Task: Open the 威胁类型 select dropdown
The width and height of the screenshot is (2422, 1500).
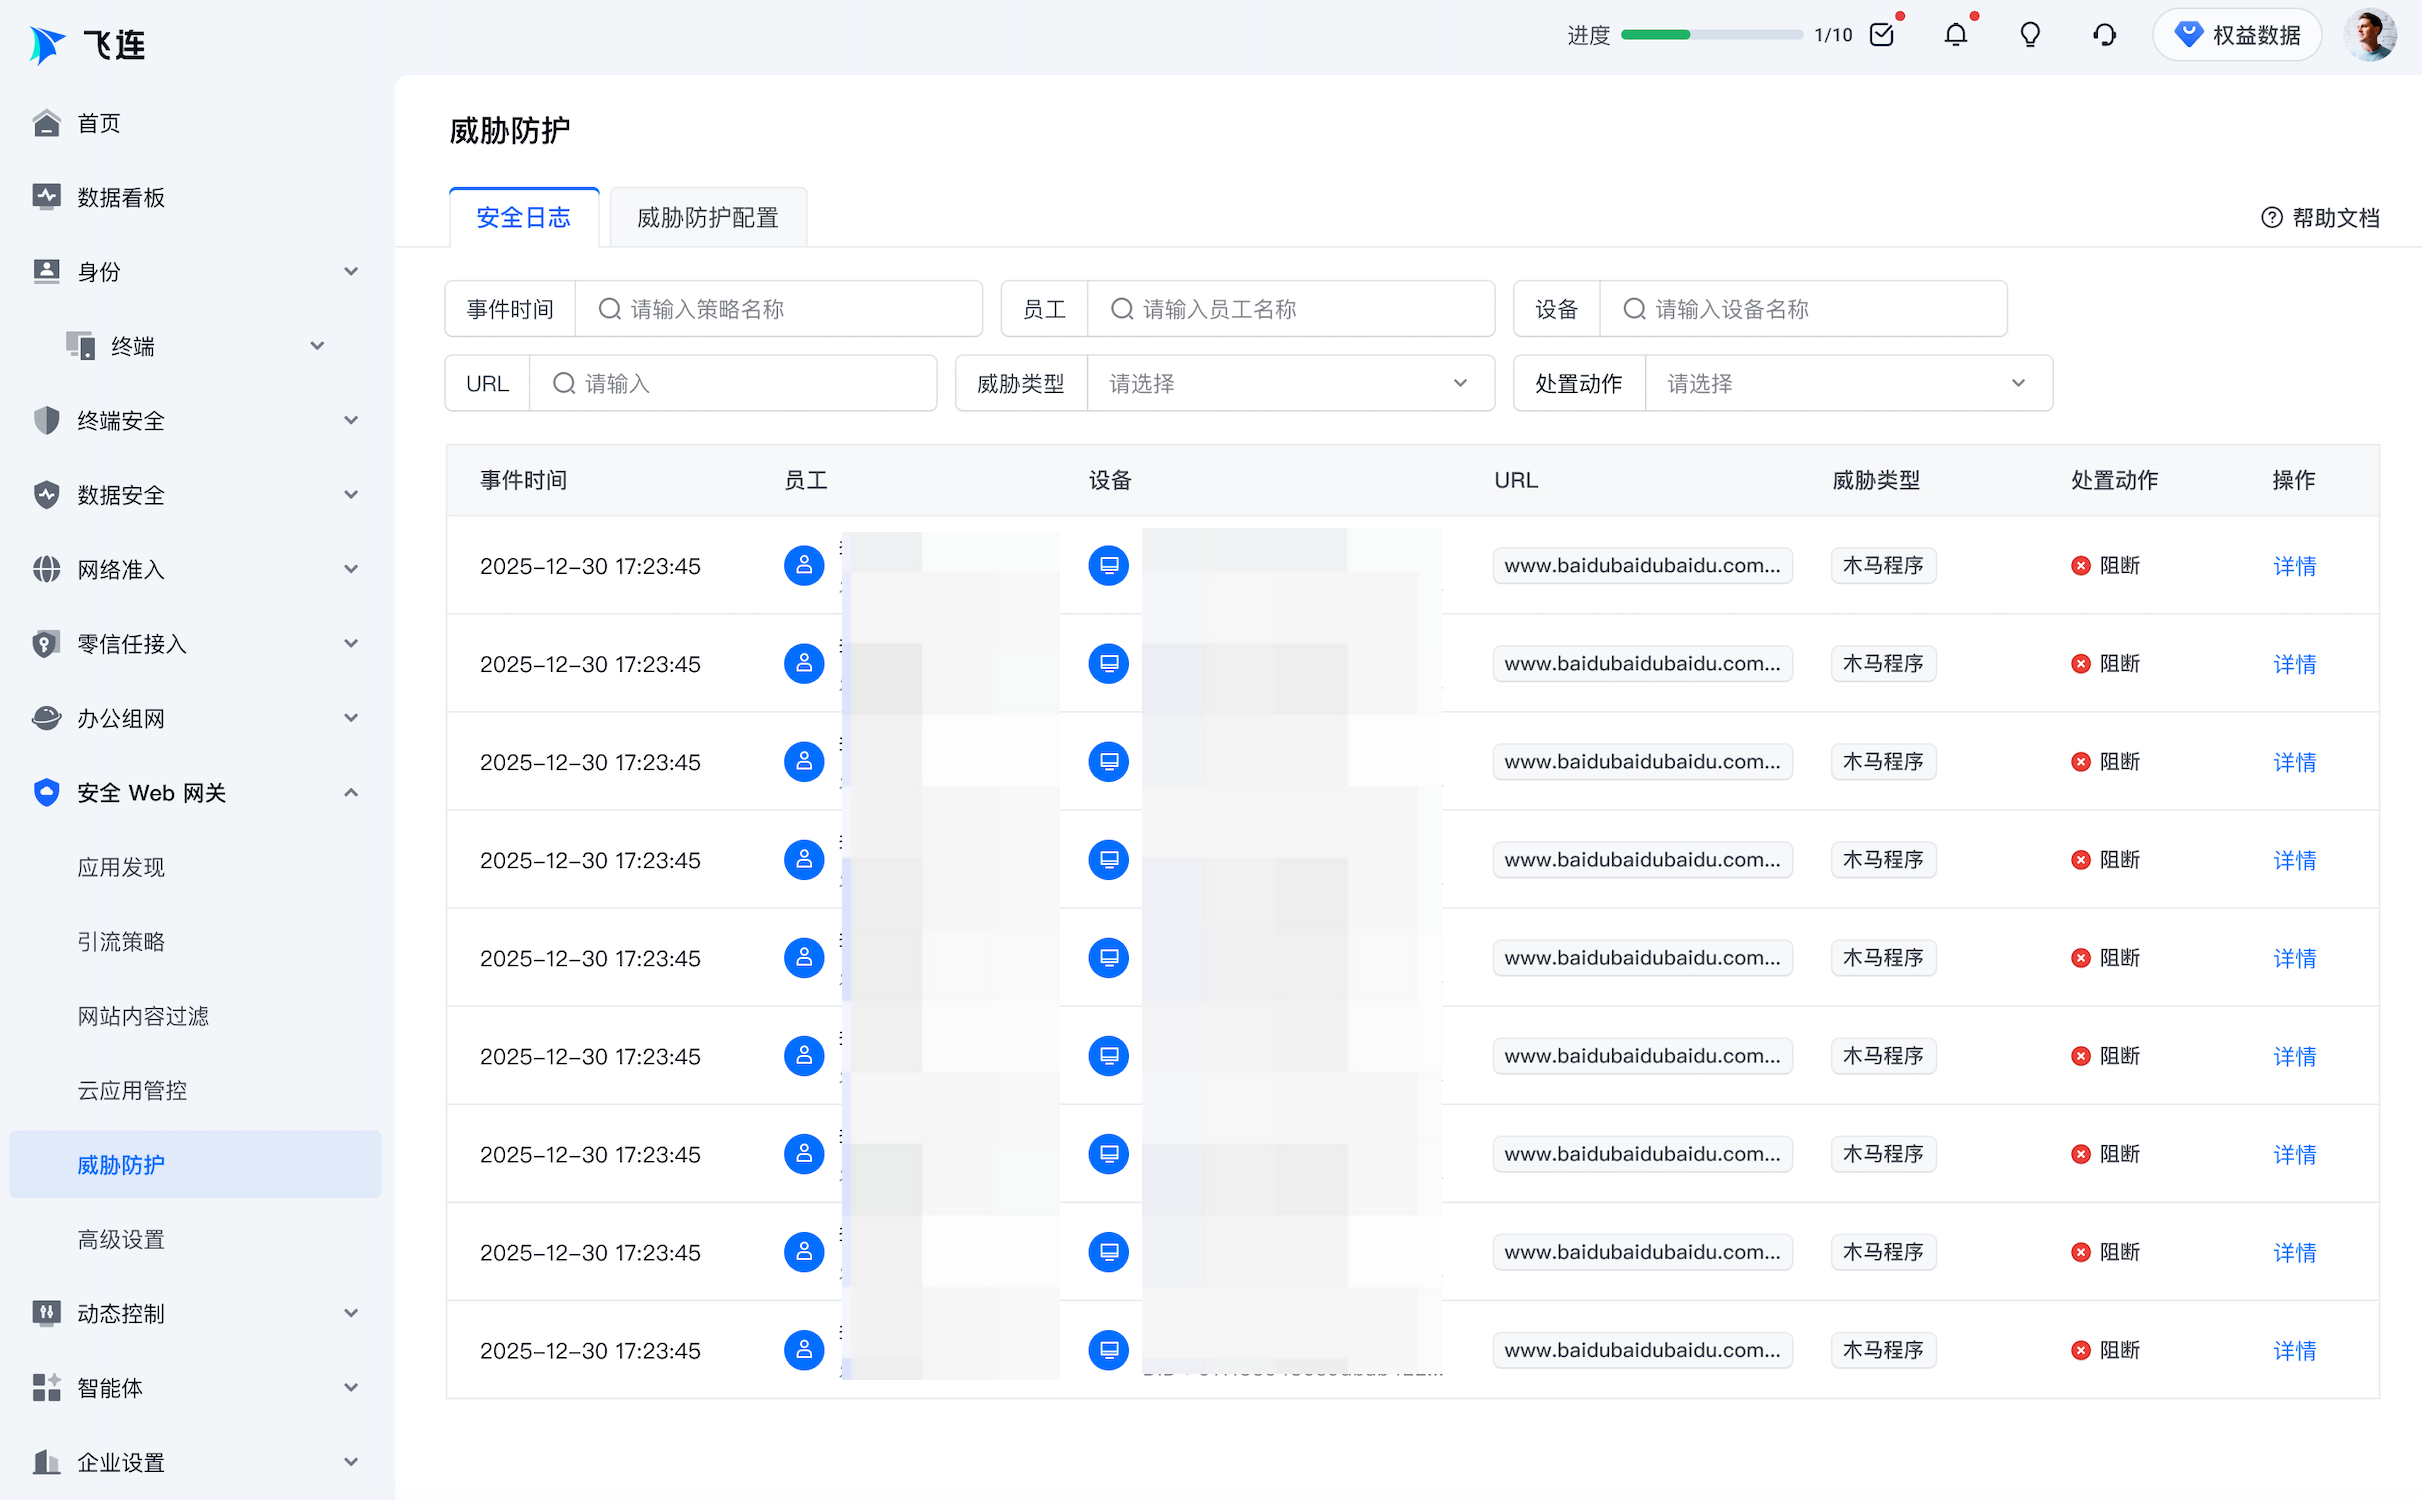Action: coord(1289,384)
